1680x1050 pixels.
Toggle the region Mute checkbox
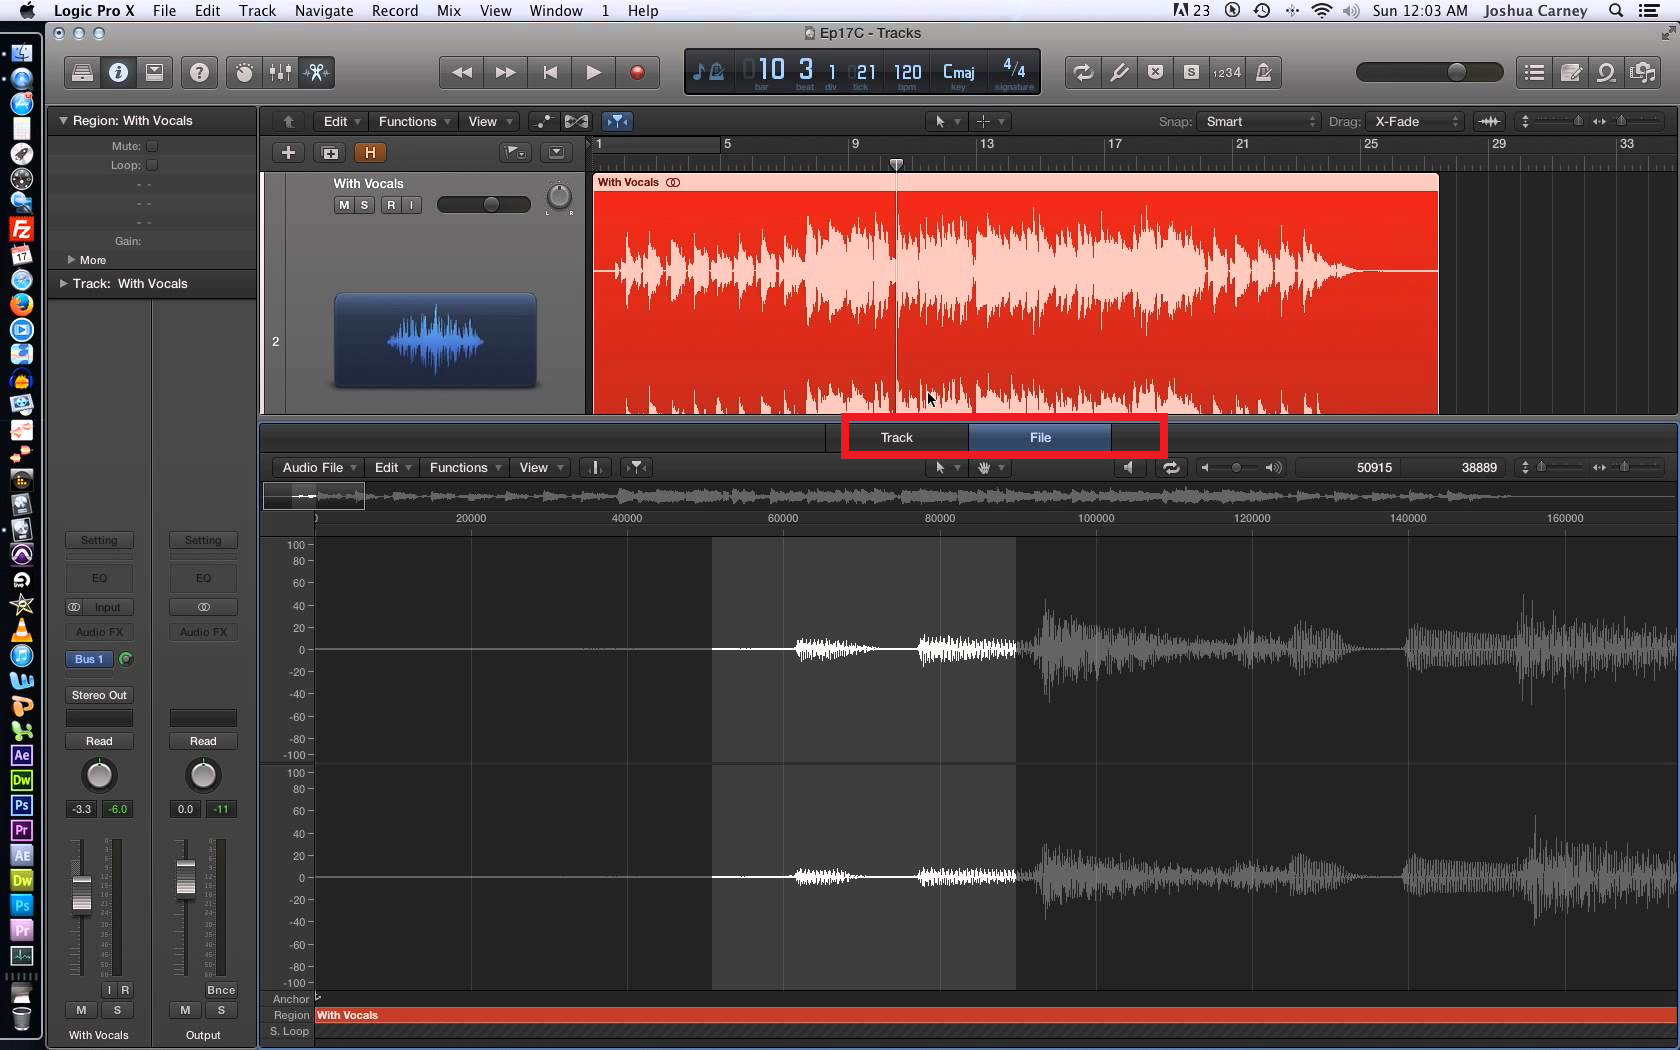[x=152, y=146]
